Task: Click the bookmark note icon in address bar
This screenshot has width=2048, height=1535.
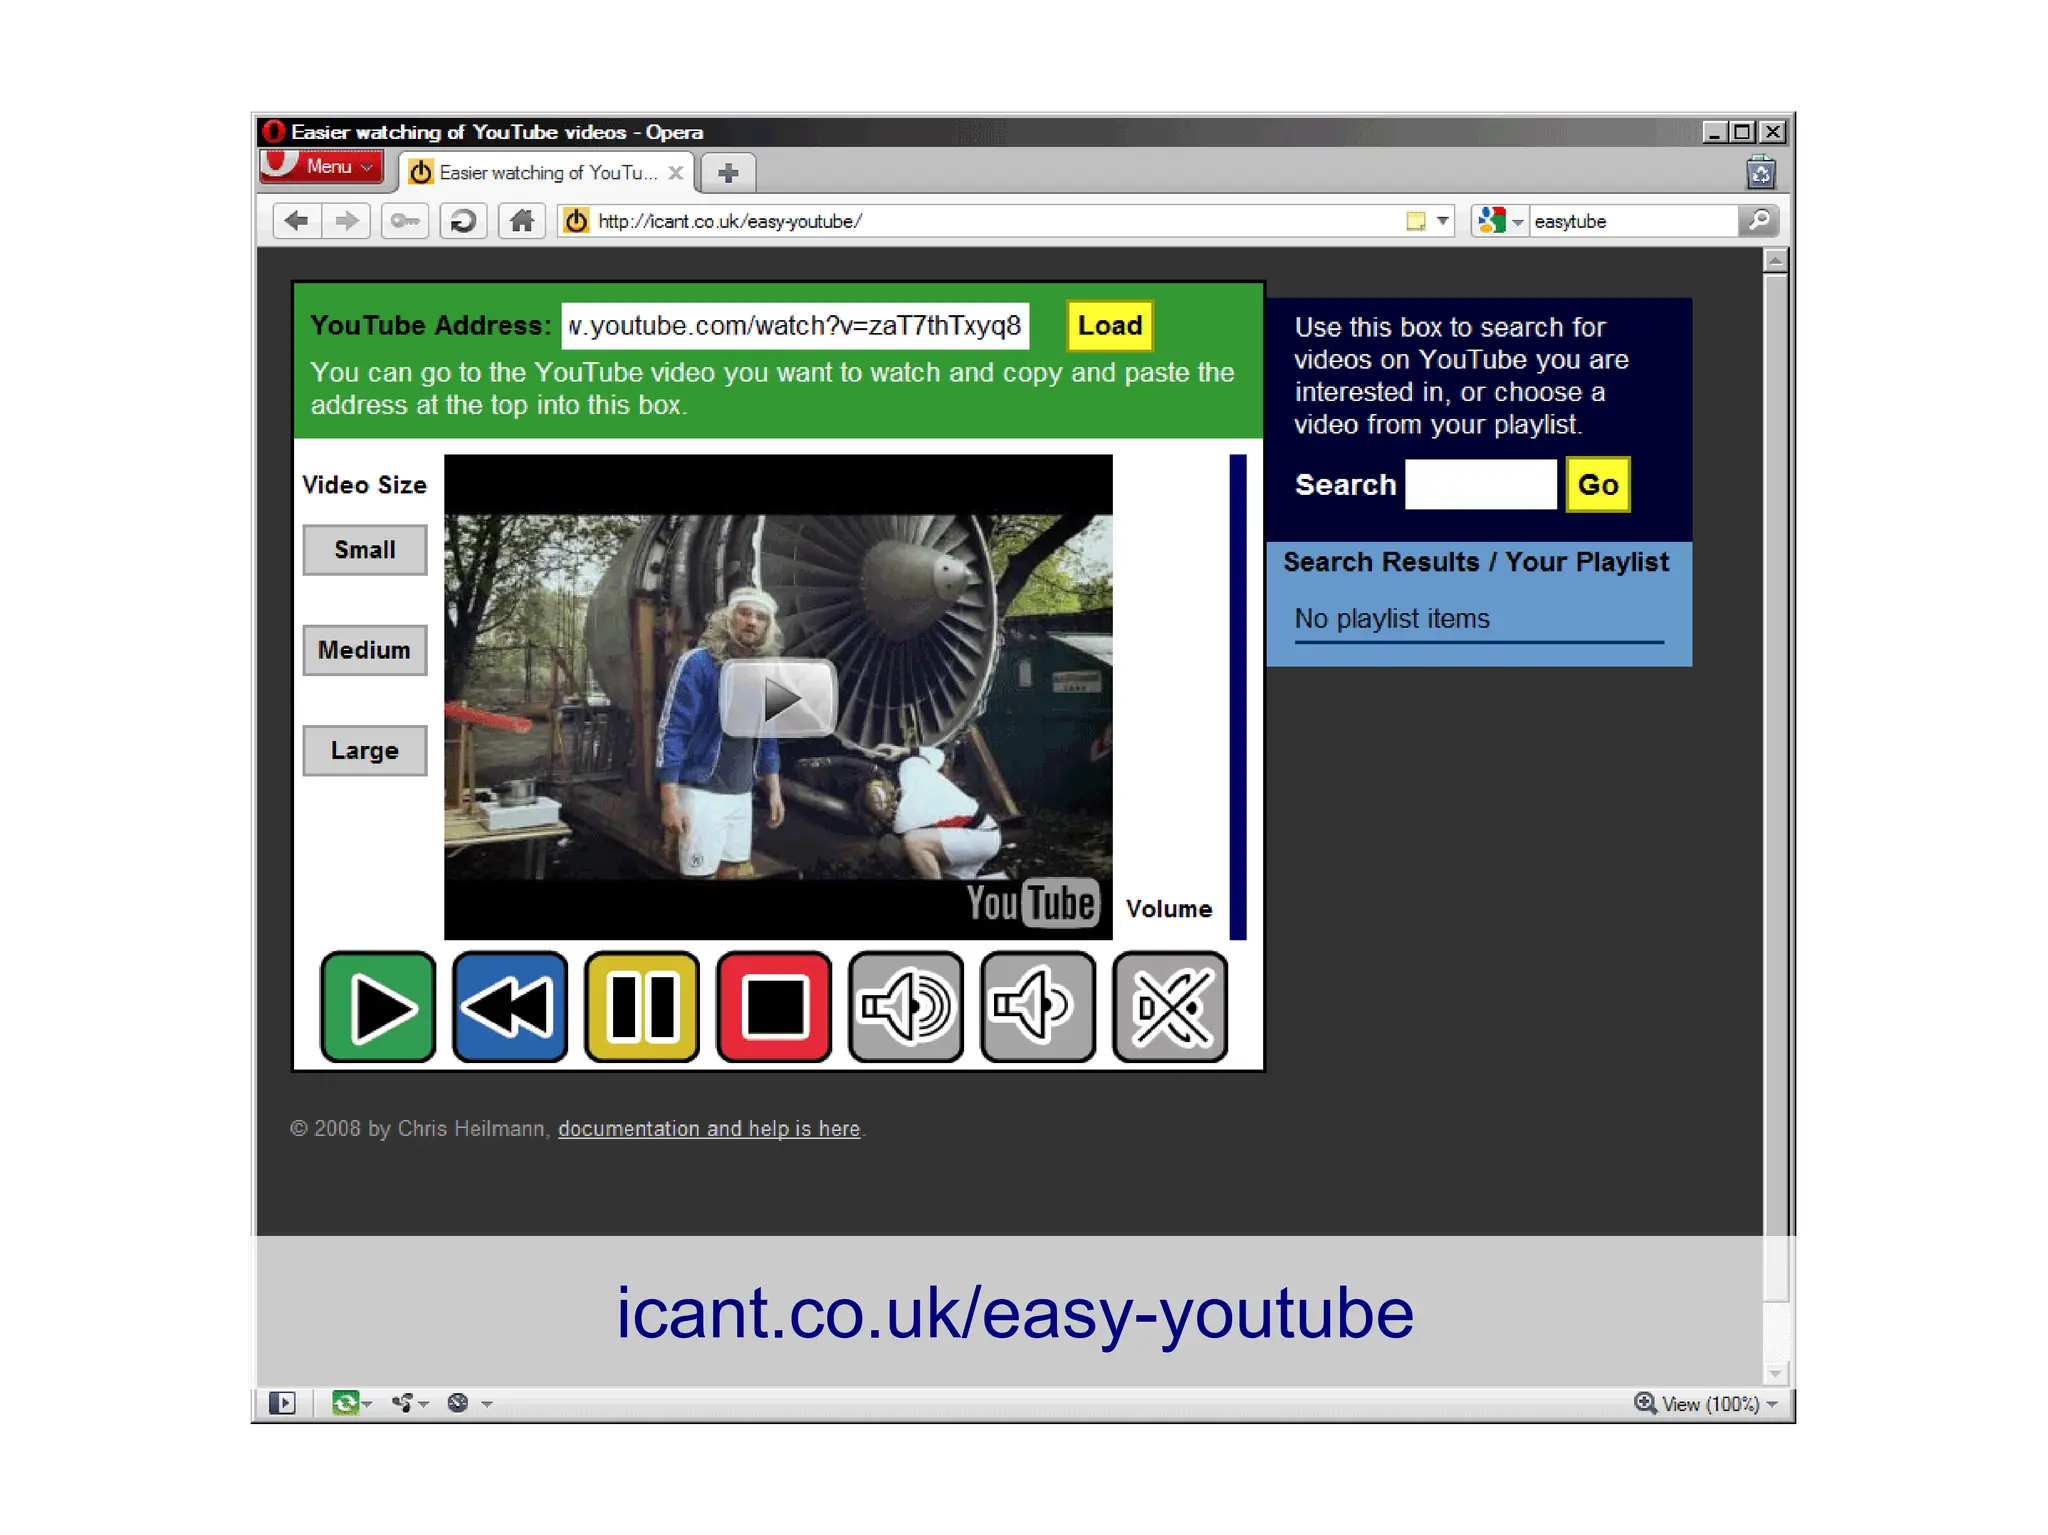Action: (1416, 221)
